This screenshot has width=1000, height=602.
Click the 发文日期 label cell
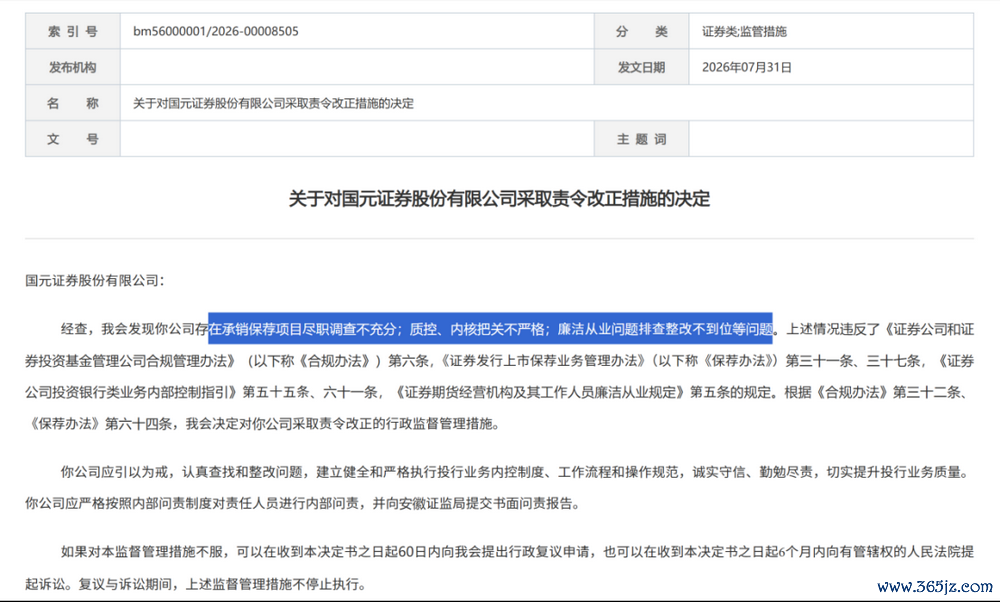642,67
